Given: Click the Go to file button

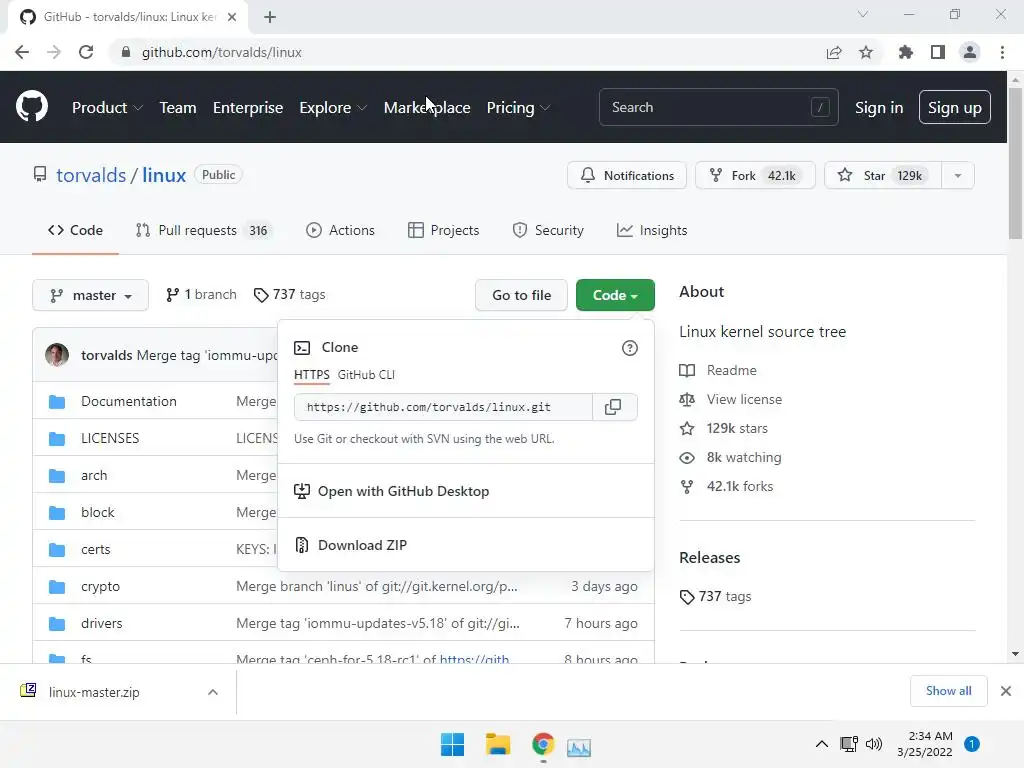Looking at the screenshot, I should click(x=521, y=295).
